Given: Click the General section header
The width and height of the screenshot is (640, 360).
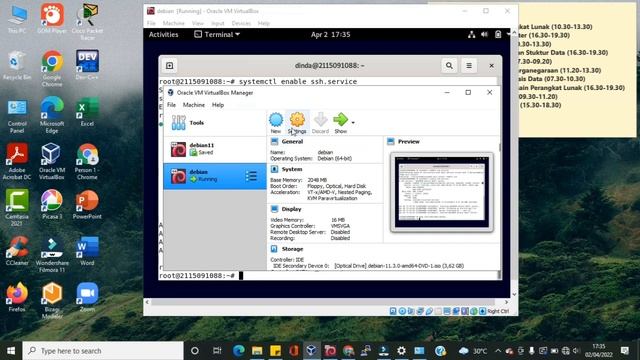Looking at the screenshot, I should pos(292,142).
